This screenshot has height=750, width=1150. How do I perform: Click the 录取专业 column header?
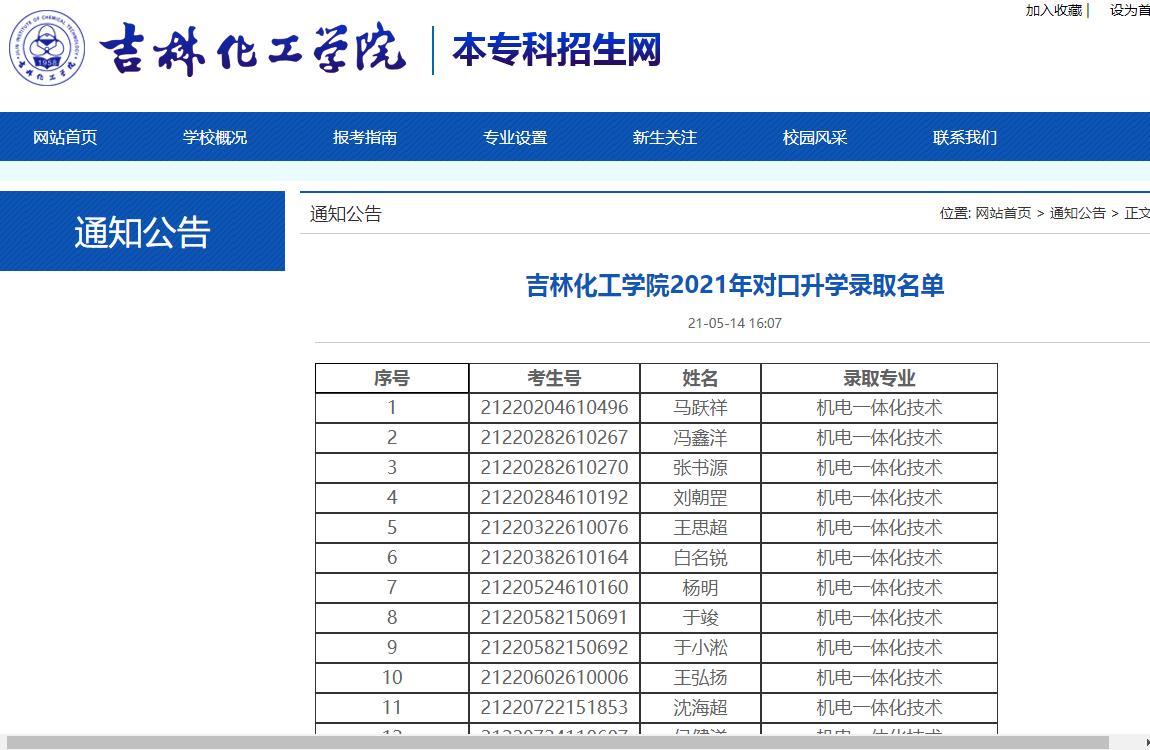point(879,378)
